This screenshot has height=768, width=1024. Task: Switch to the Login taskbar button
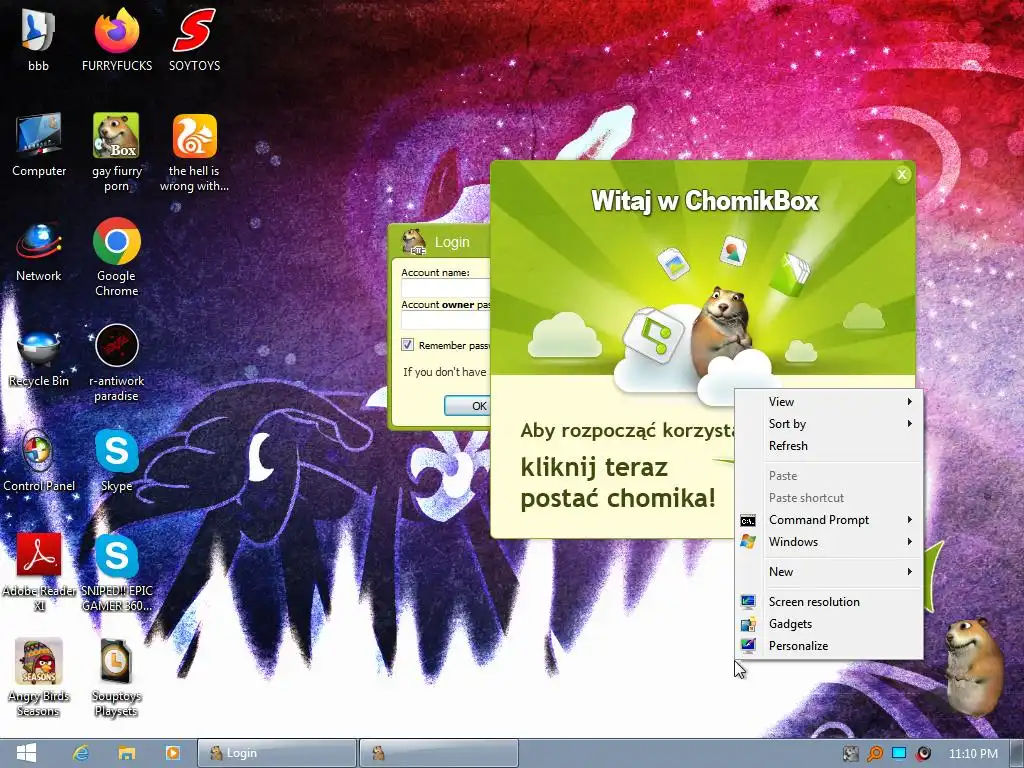[278, 753]
